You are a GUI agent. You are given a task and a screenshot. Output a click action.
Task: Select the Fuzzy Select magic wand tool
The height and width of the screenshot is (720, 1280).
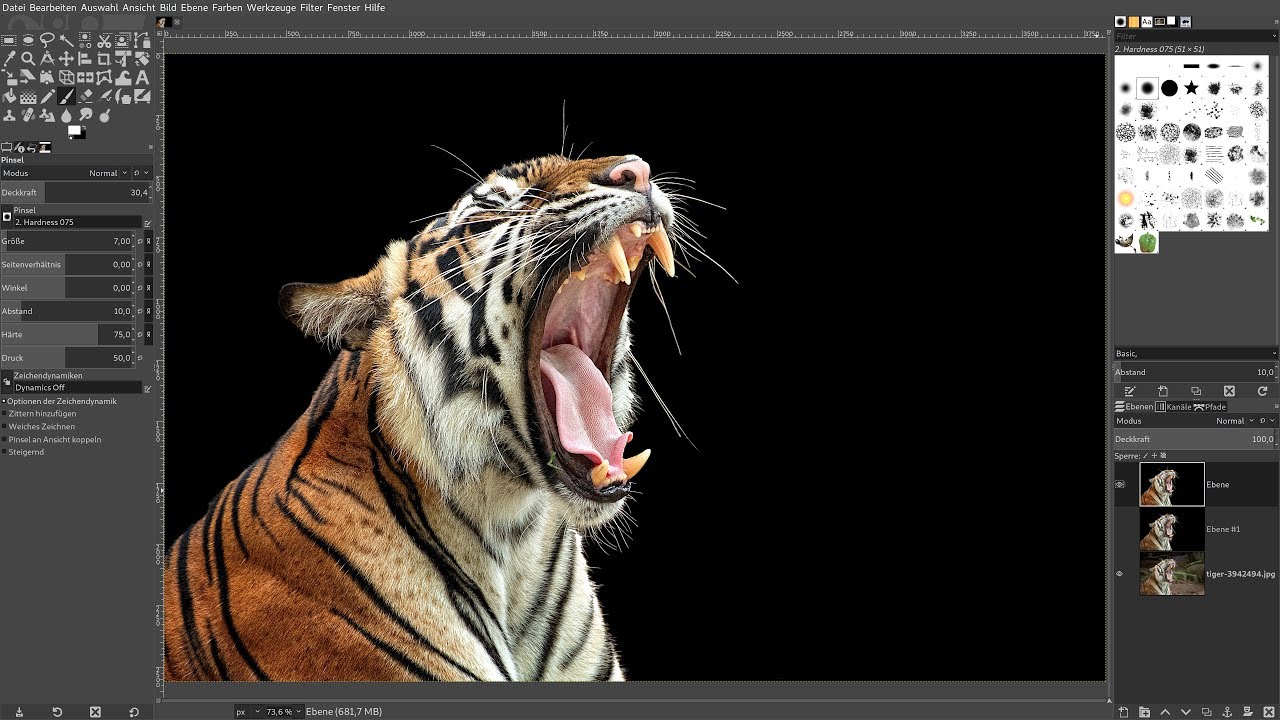tap(66, 40)
